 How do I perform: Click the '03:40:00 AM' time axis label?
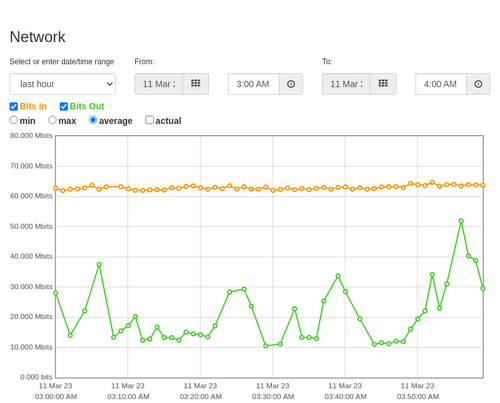pos(345,397)
